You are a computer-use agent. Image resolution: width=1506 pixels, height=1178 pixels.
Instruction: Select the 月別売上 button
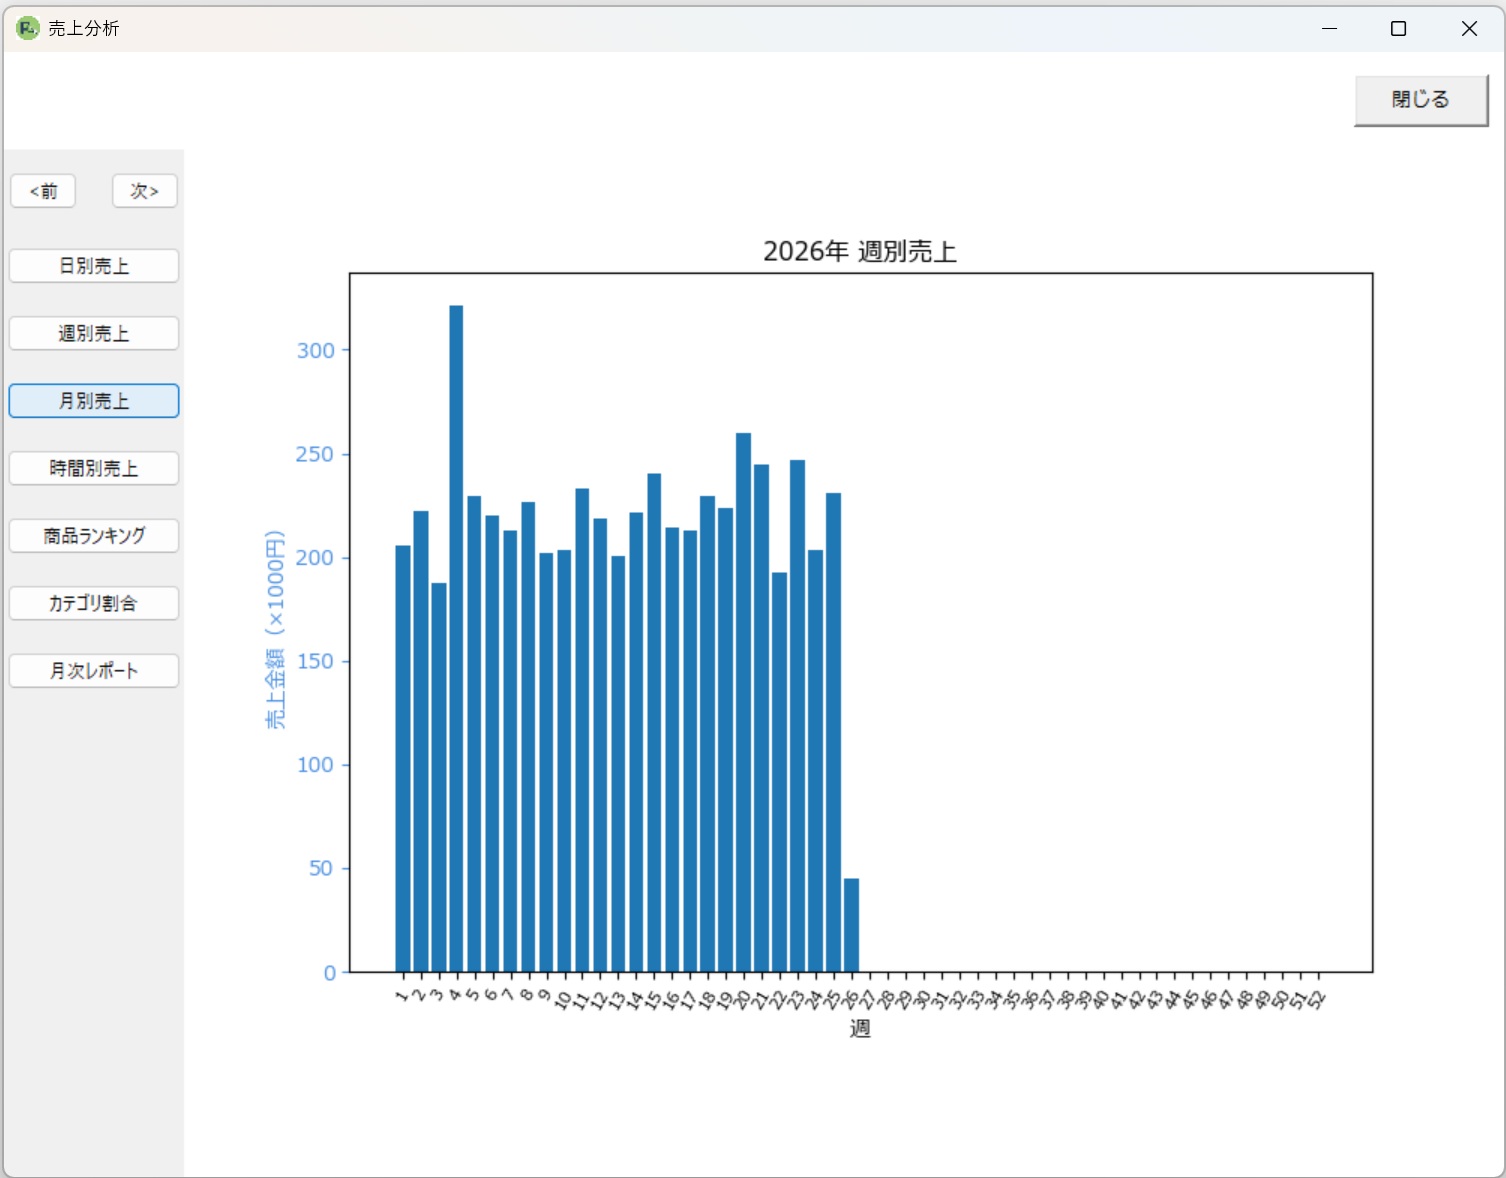(x=94, y=401)
